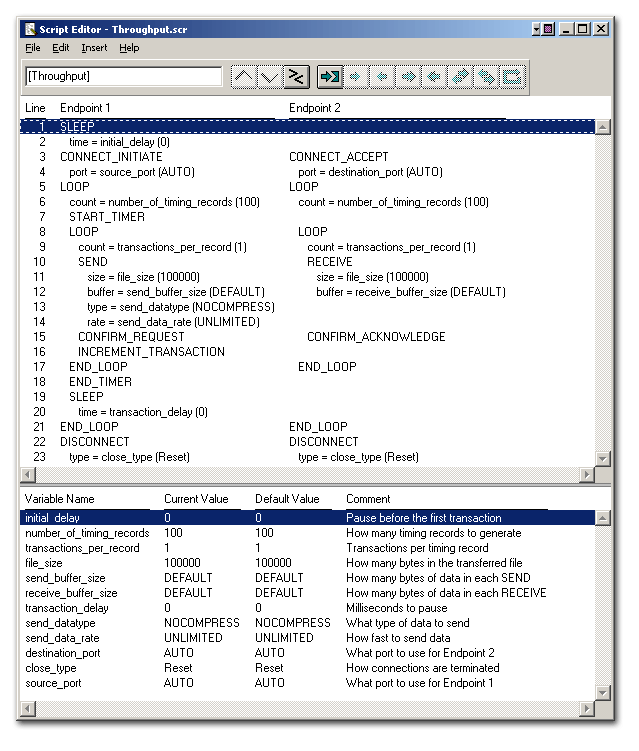Click the script pane scroll down arrow
The image size is (639, 751).
point(603,459)
